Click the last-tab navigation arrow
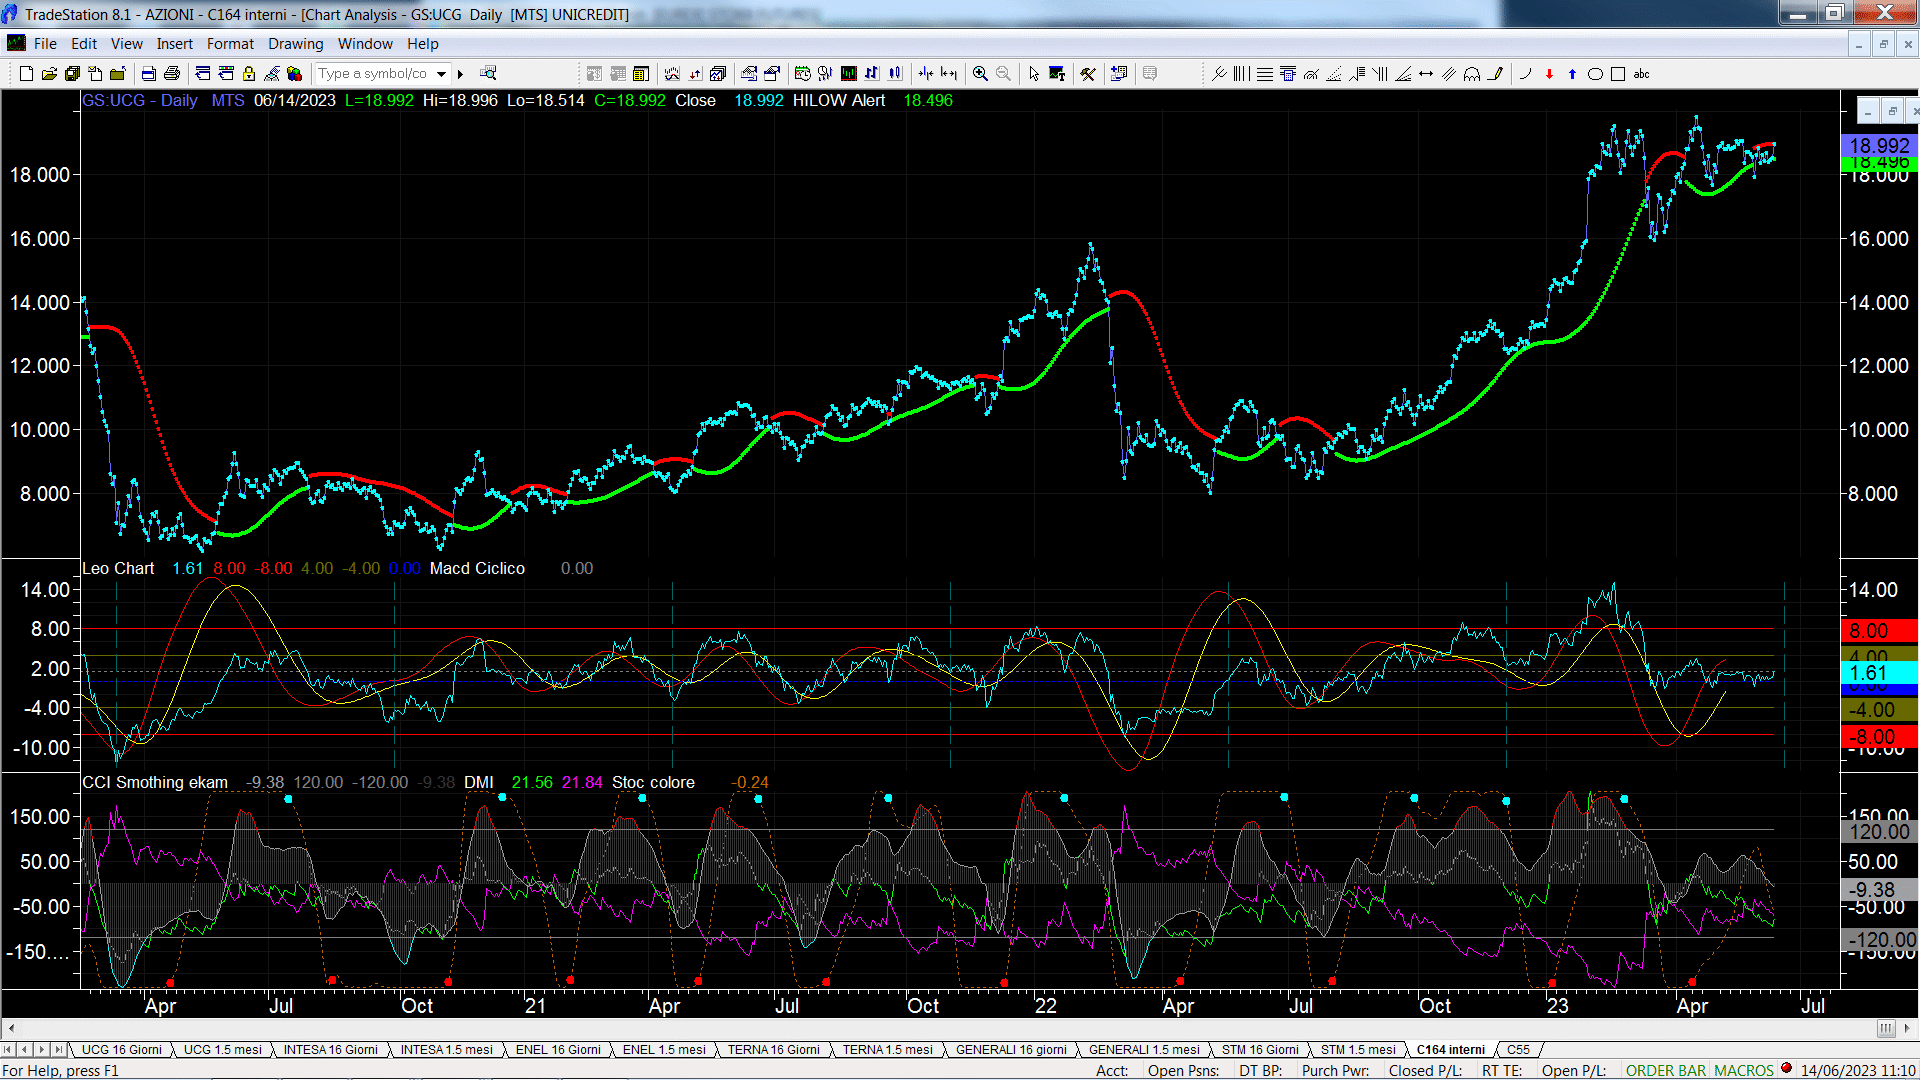The width and height of the screenshot is (1920, 1080). pos(58,1050)
